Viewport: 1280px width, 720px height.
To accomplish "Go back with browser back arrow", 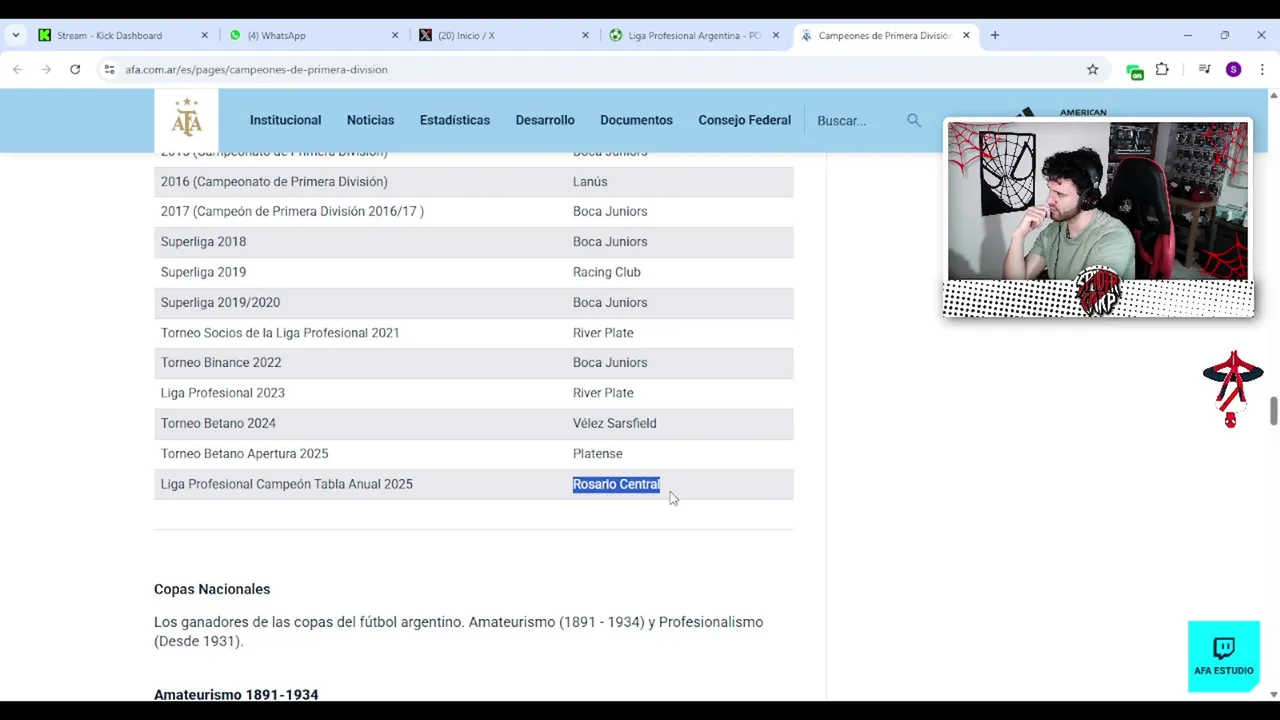I will pyautogui.click(x=17, y=69).
